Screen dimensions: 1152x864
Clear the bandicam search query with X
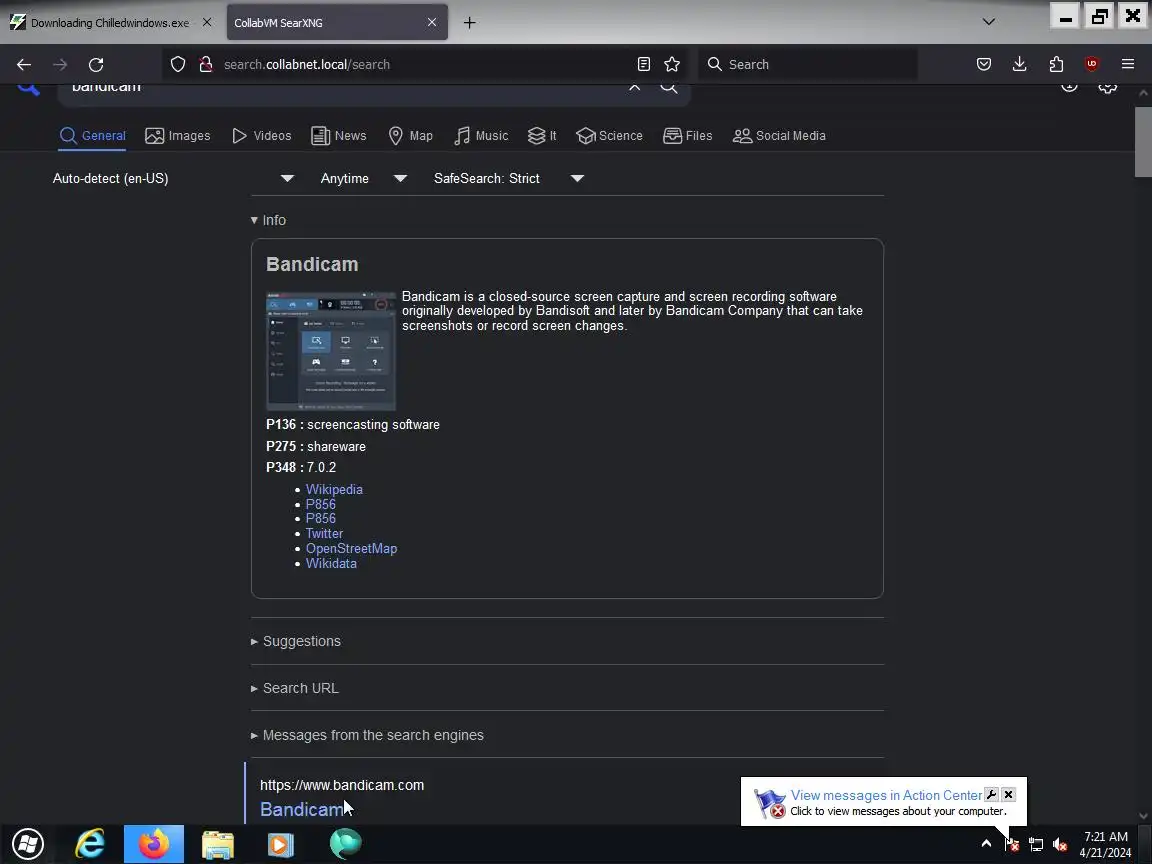tap(635, 87)
